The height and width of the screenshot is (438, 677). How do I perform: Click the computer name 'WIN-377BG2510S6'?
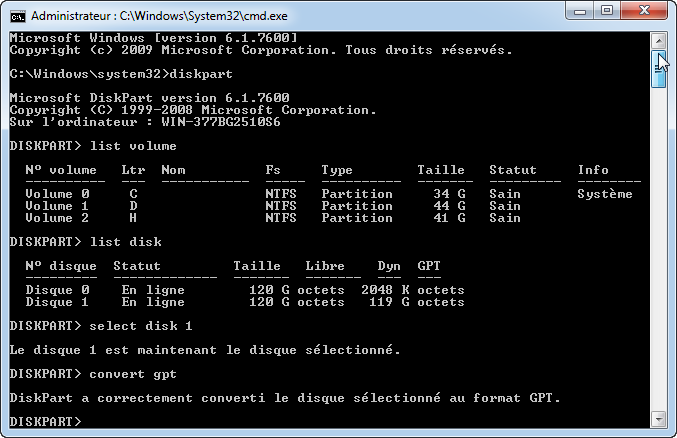[x=221, y=122]
